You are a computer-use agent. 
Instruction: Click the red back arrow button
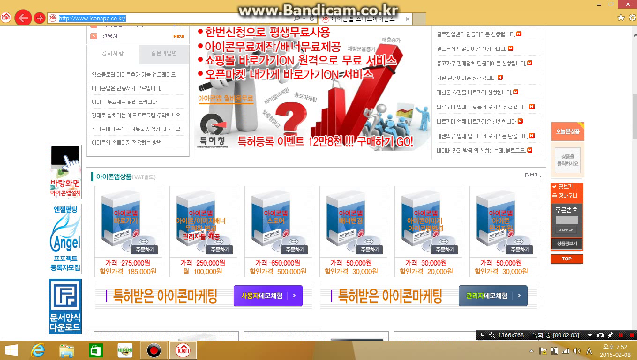tap(23, 18)
